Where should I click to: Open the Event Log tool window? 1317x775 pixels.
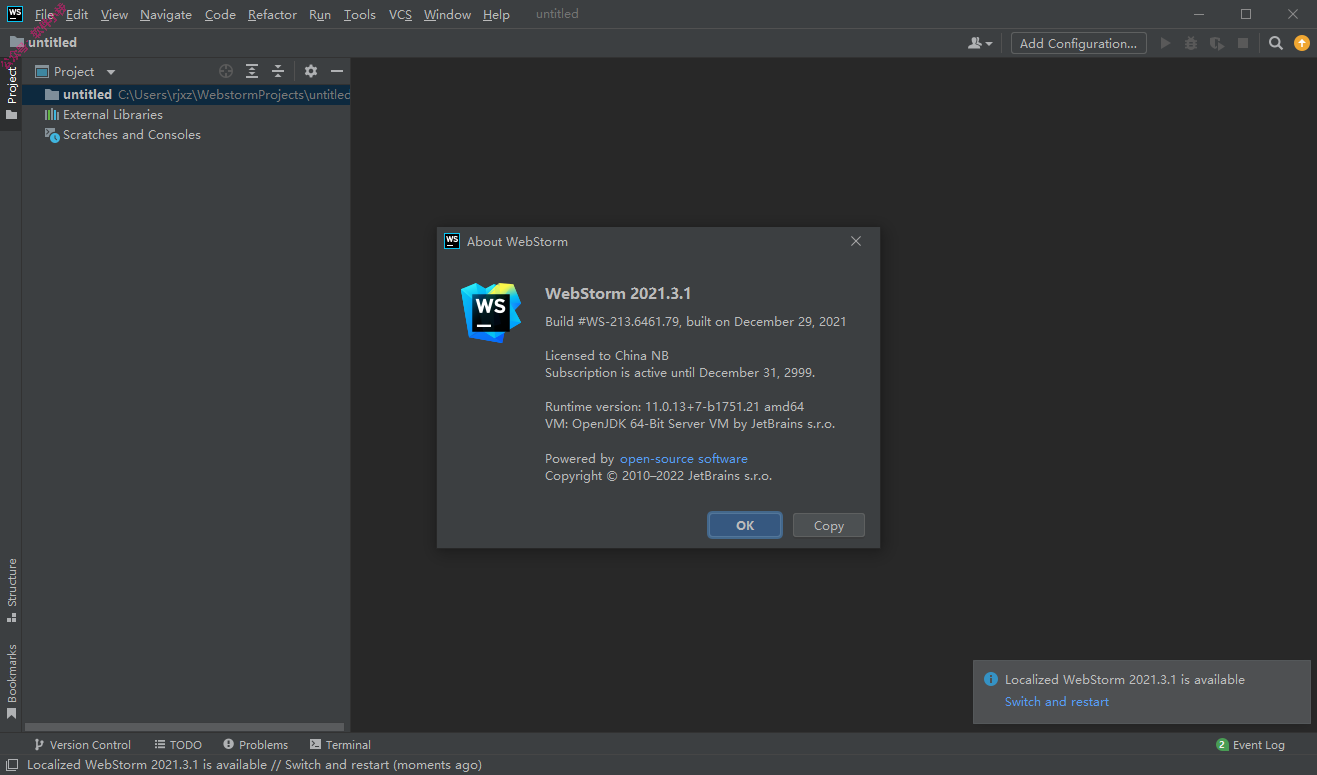coord(1250,745)
